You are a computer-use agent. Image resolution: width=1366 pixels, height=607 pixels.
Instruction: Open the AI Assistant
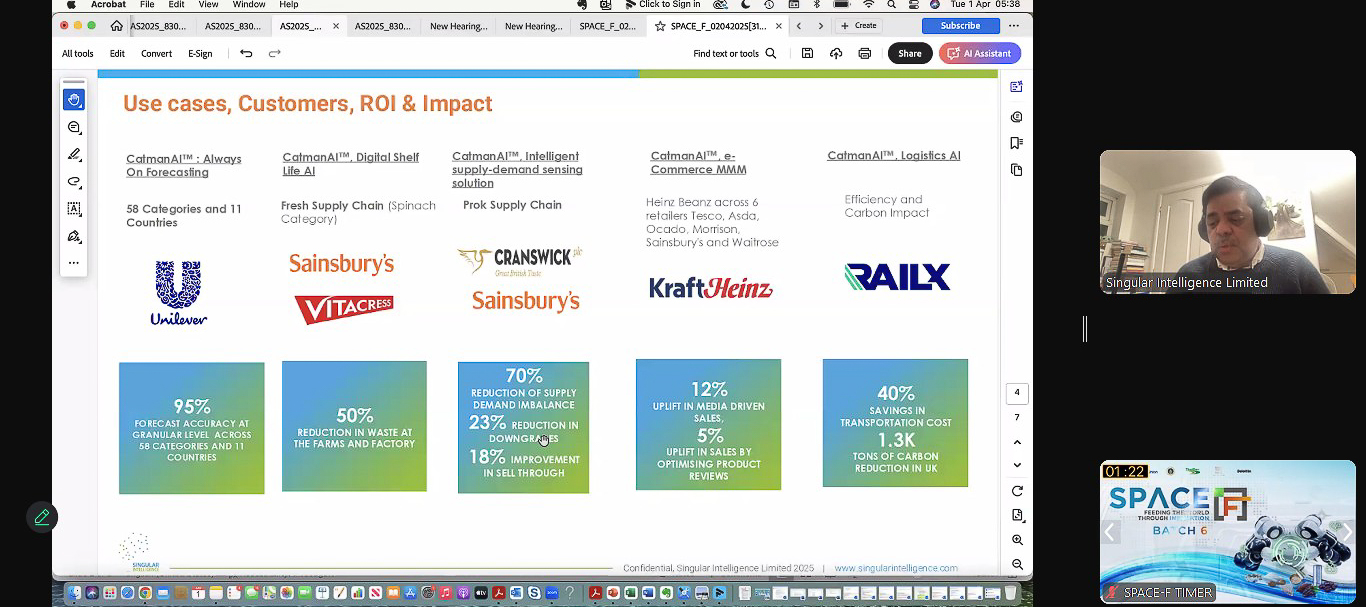click(x=979, y=54)
